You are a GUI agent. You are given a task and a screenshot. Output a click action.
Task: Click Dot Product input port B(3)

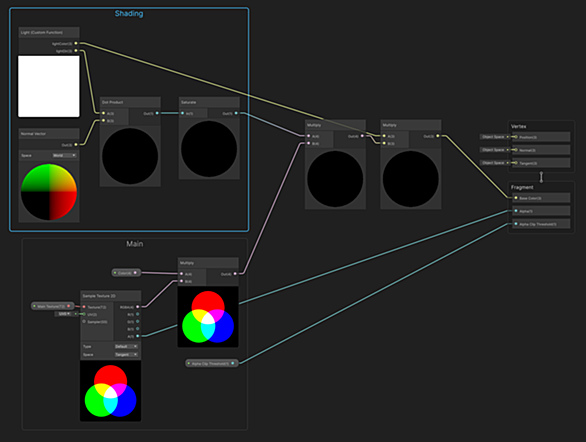pos(104,120)
